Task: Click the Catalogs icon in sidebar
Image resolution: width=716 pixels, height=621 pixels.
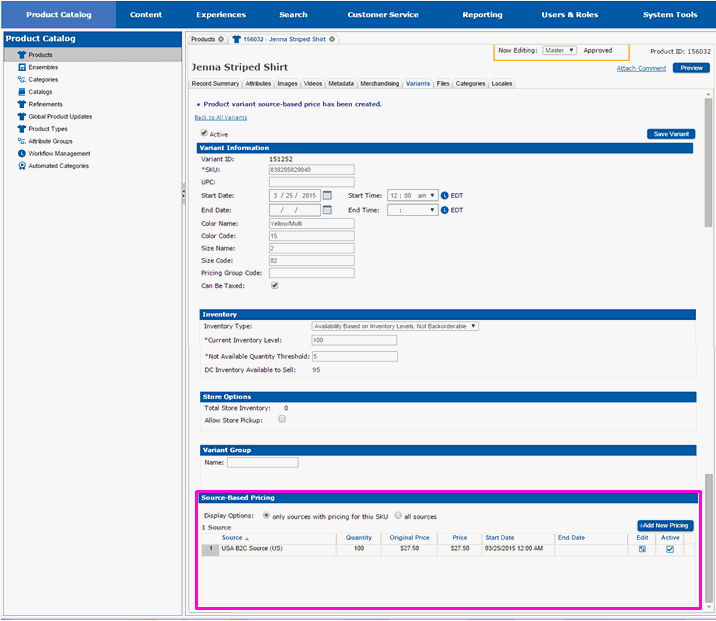Action: [x=21, y=92]
